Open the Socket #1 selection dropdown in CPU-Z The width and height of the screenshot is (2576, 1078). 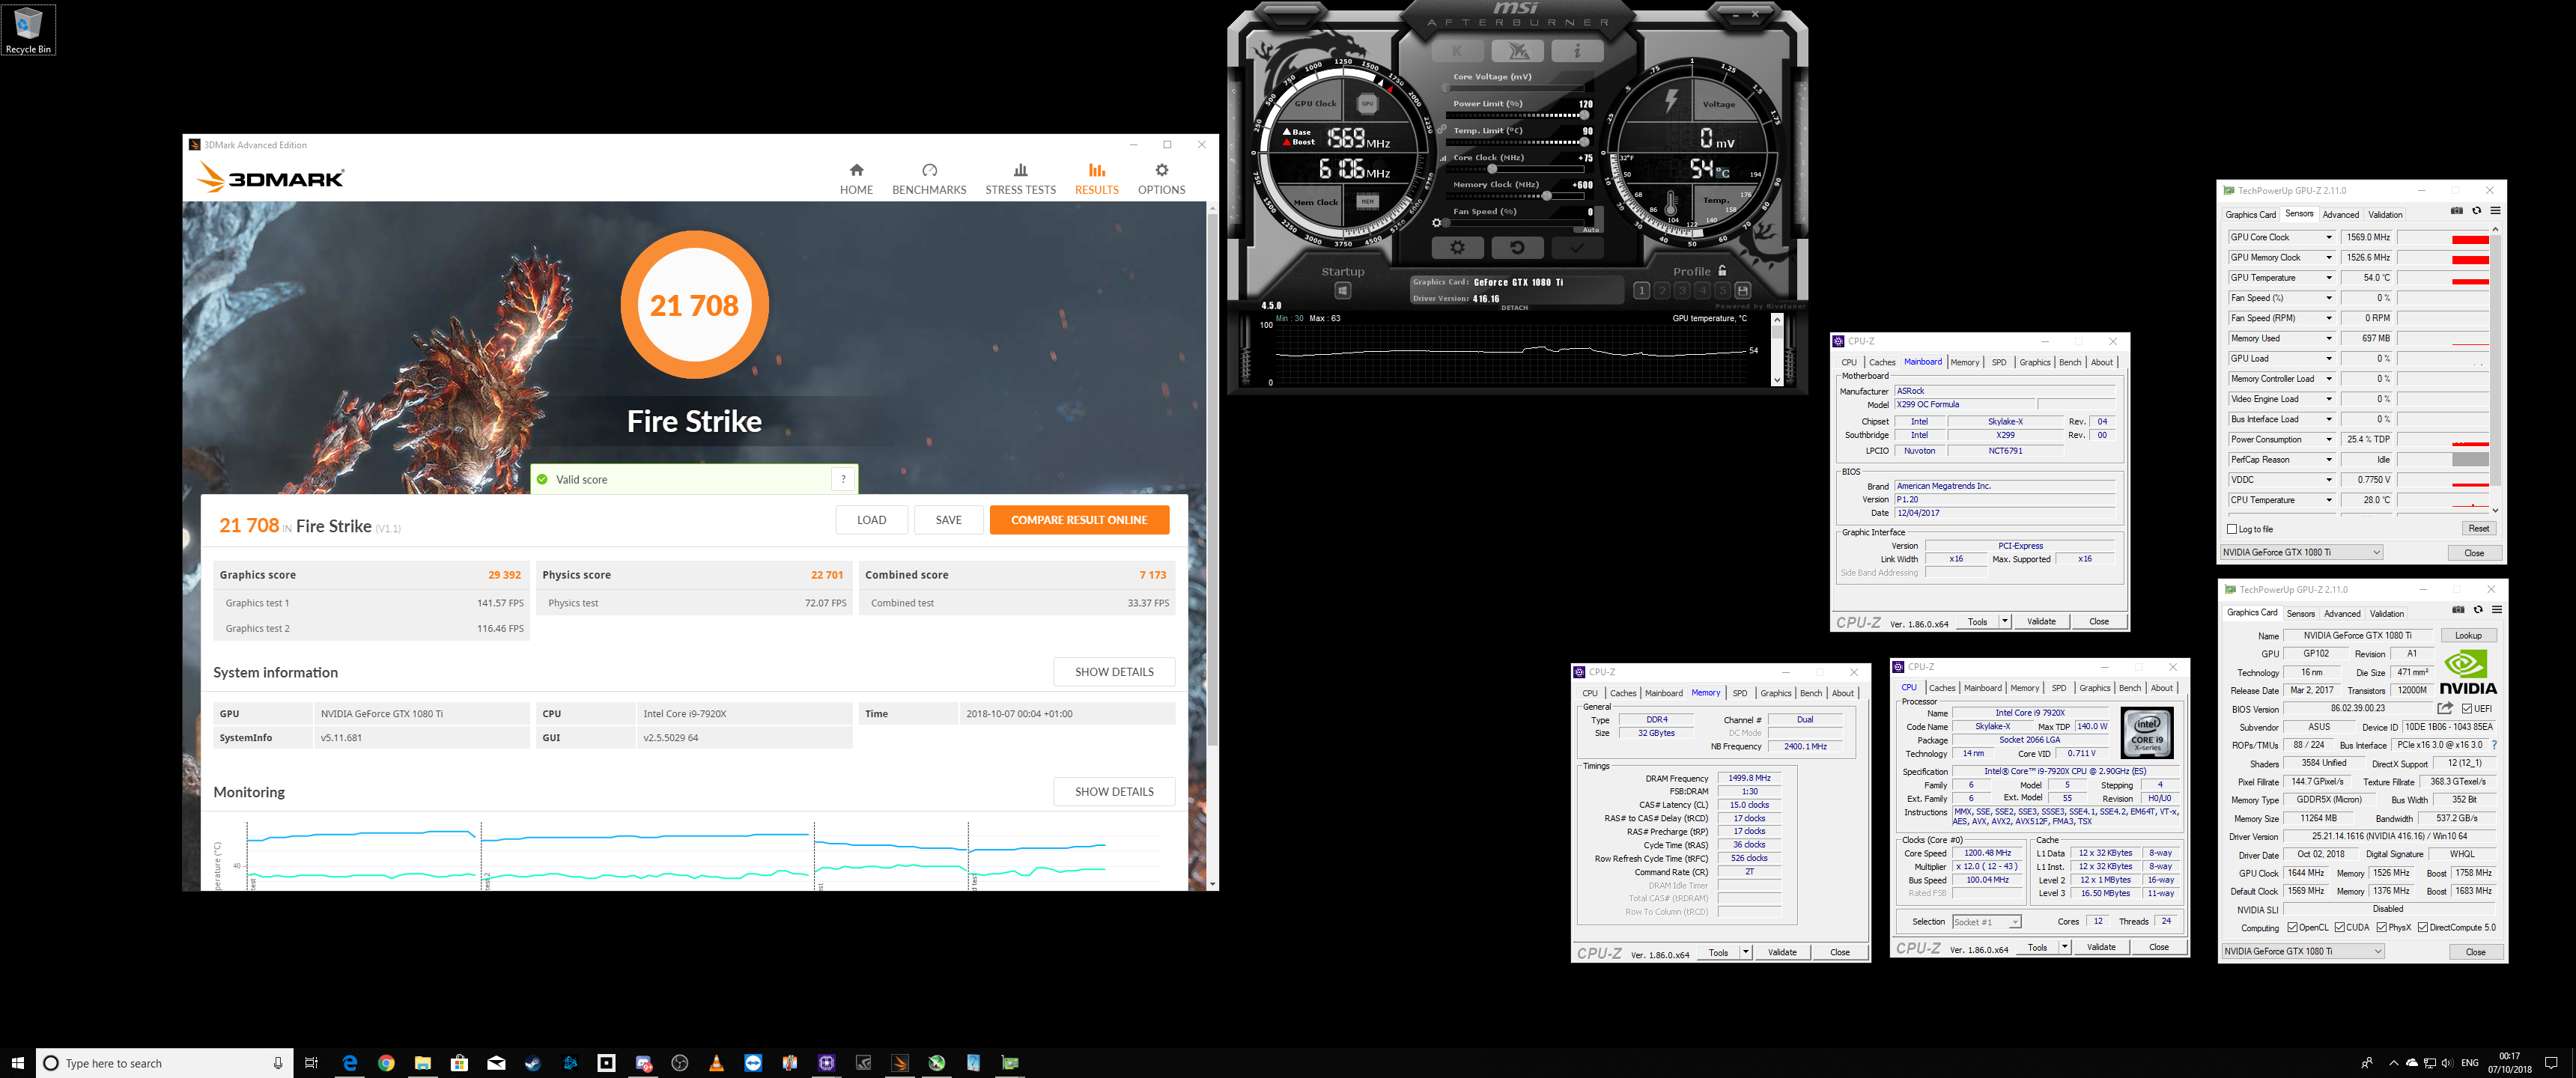coord(1986,921)
